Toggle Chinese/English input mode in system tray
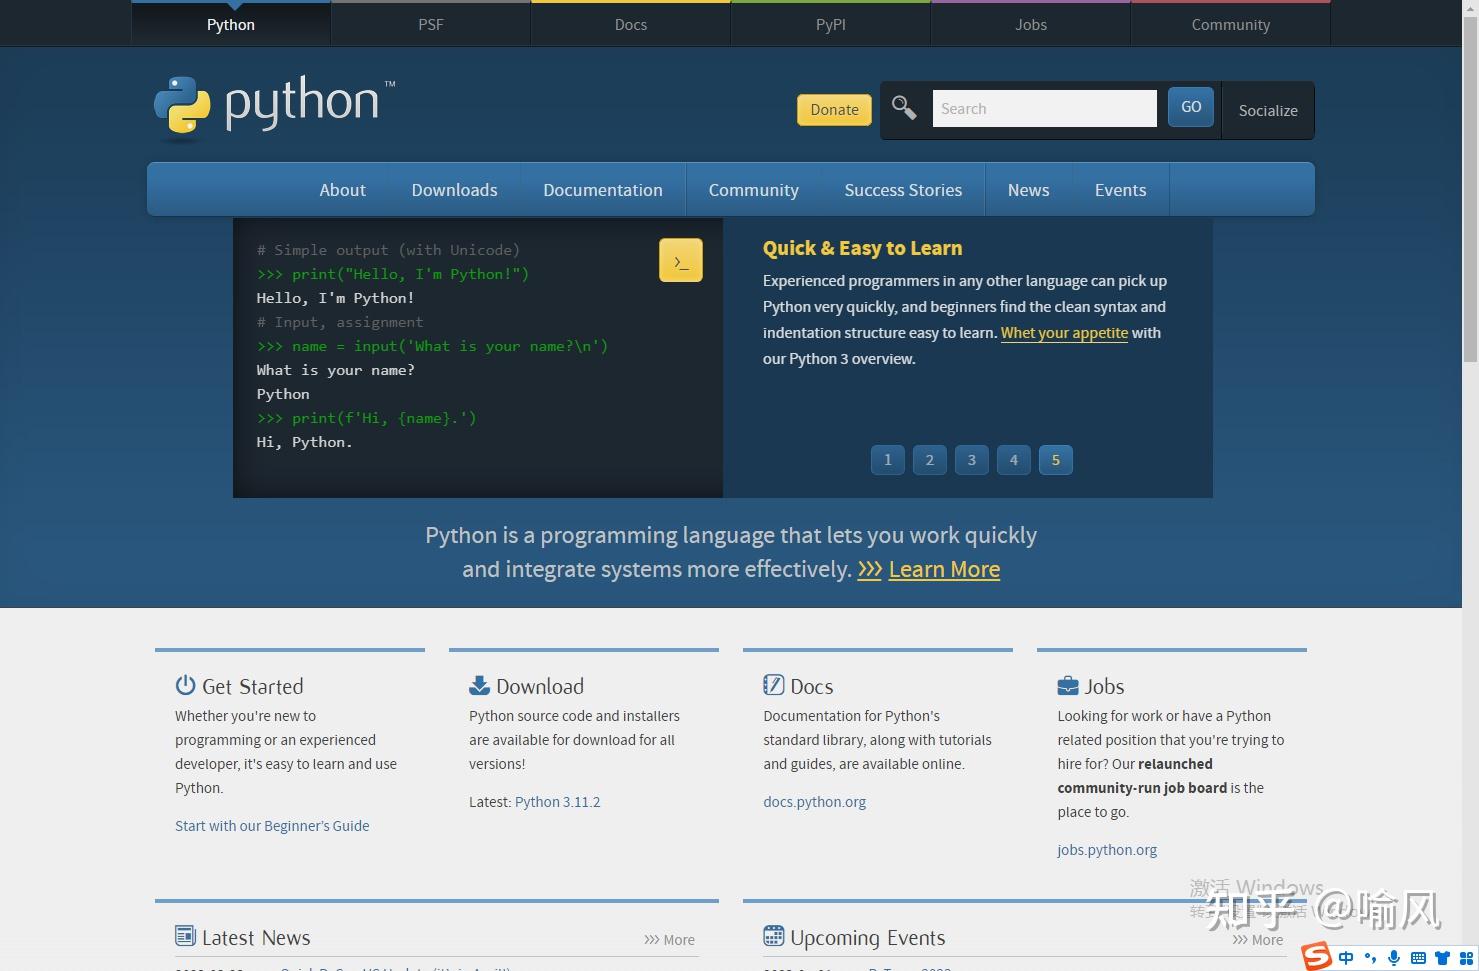Image resolution: width=1479 pixels, height=971 pixels. point(1345,957)
